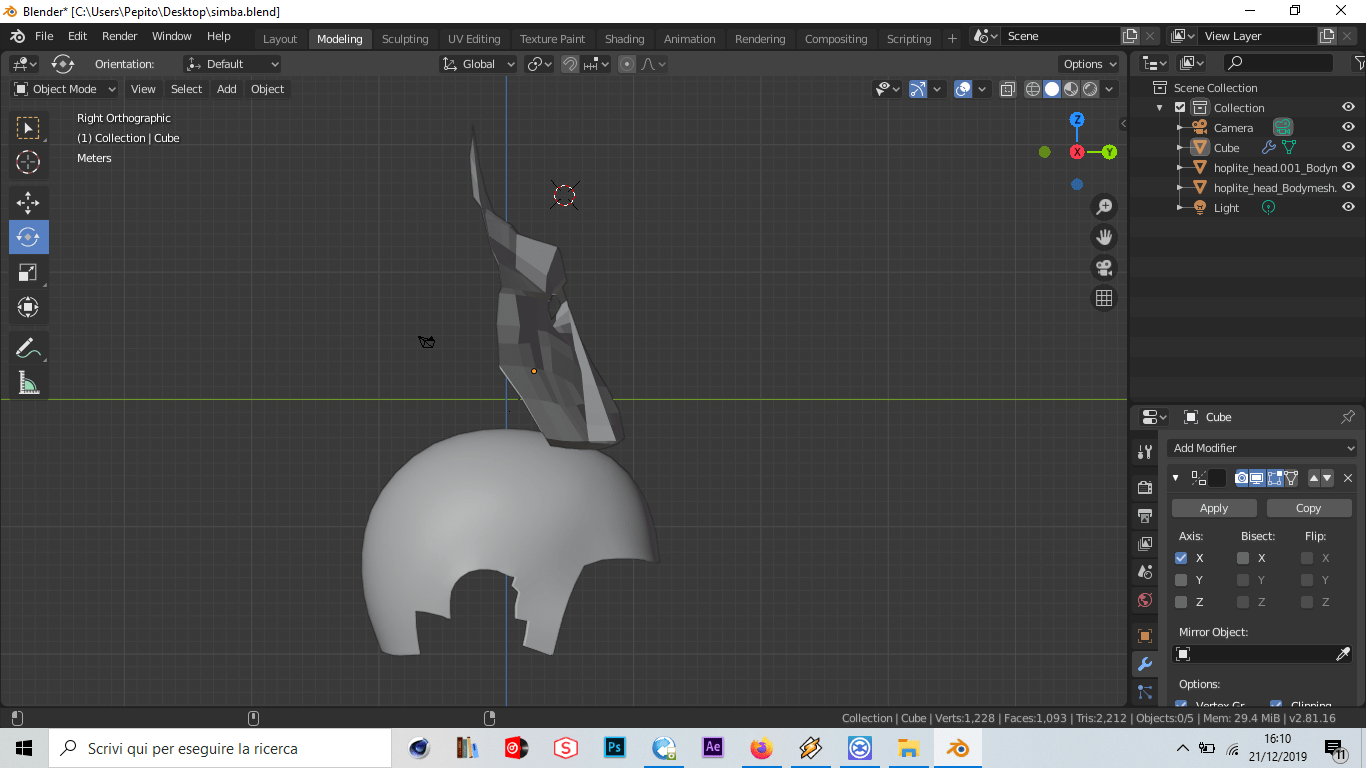Open the Object properties tab
This screenshot has width=1366, height=768.
(1145, 636)
